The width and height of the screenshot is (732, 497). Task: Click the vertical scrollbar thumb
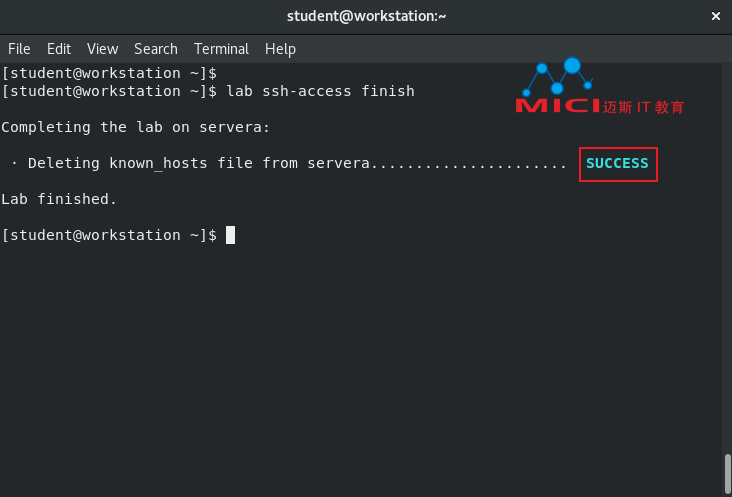(x=727, y=473)
